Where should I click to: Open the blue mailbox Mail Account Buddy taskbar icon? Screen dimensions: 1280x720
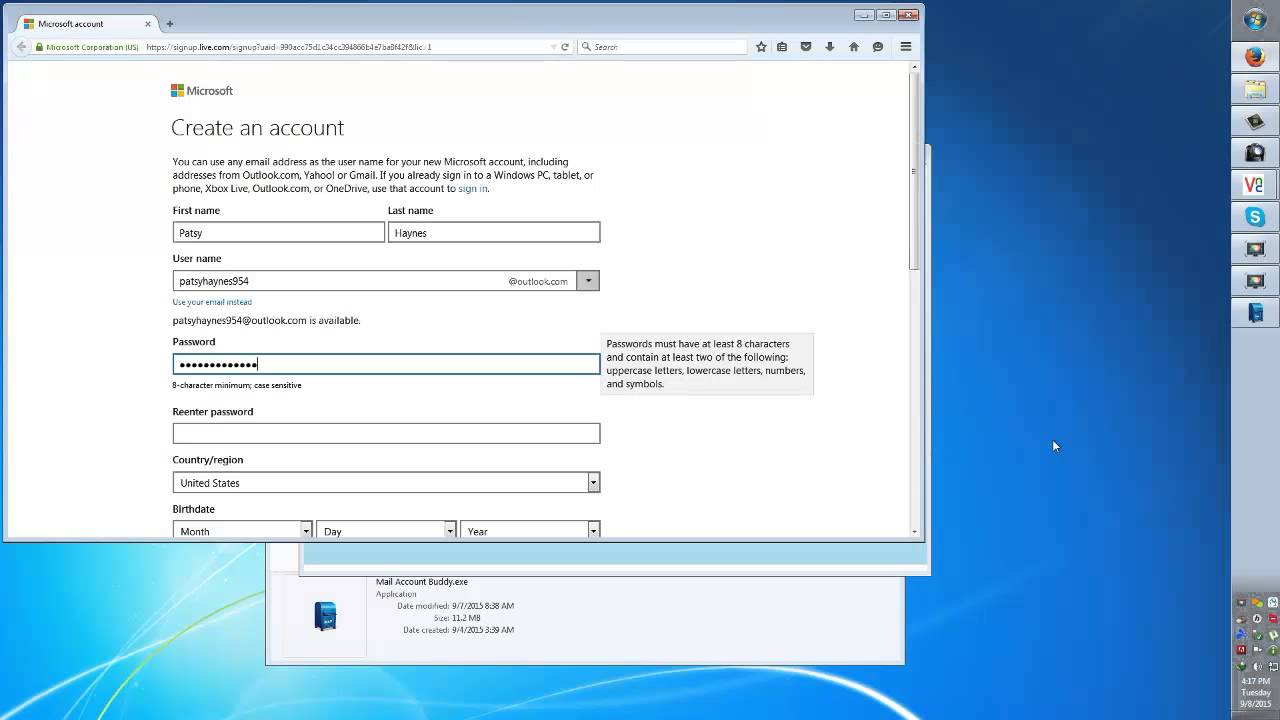tap(1255, 313)
